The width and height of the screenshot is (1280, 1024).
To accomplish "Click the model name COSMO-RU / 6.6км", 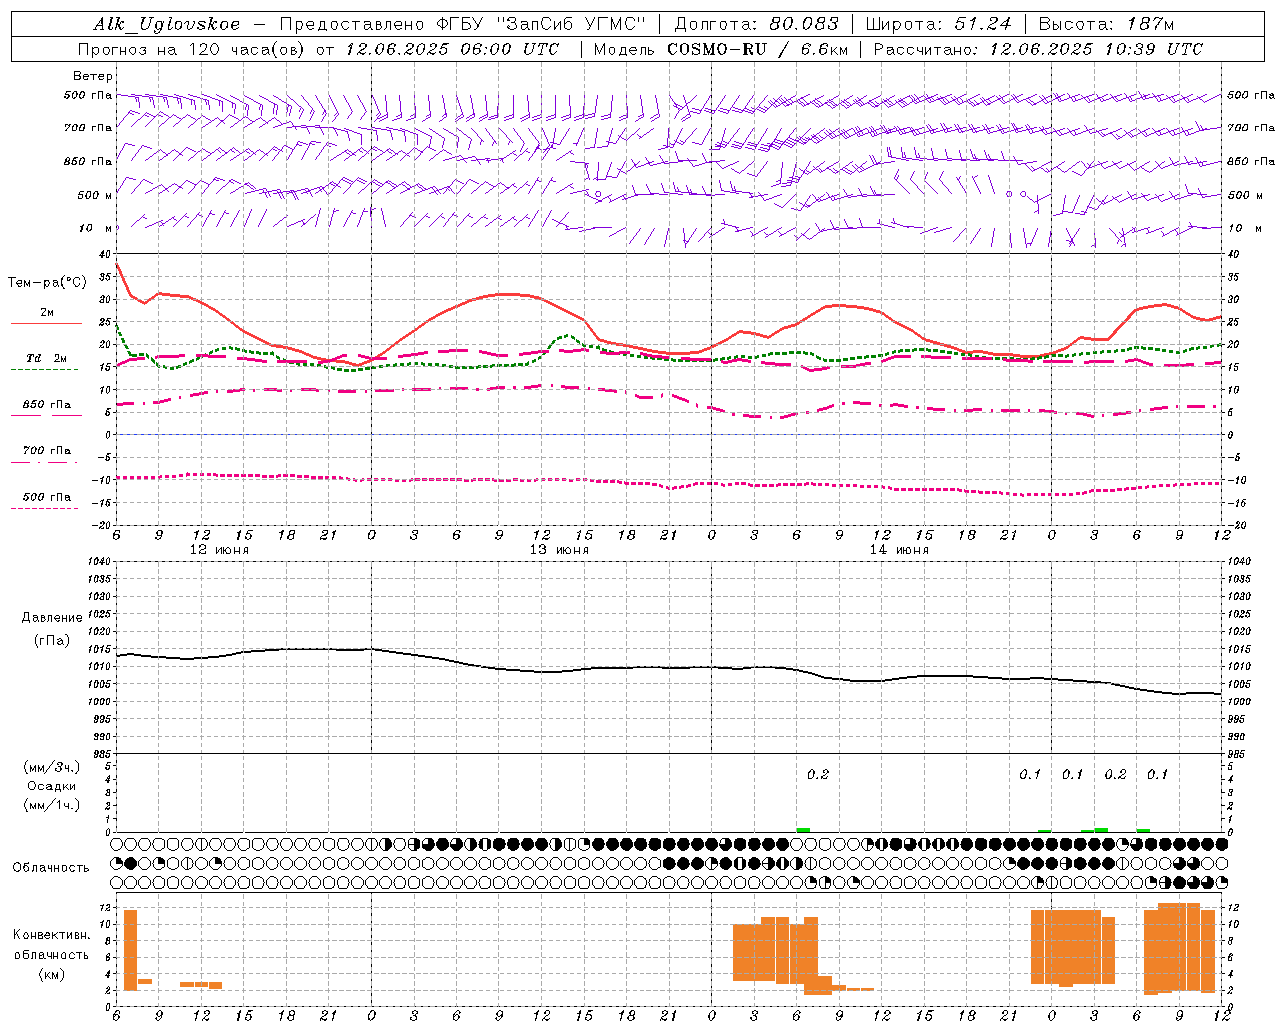I will click(757, 49).
